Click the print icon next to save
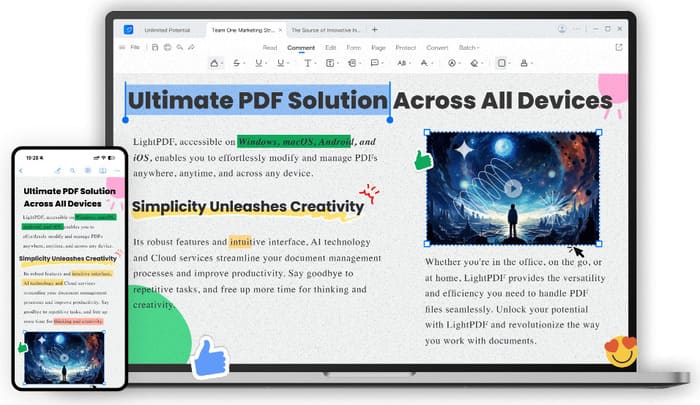 click(167, 47)
